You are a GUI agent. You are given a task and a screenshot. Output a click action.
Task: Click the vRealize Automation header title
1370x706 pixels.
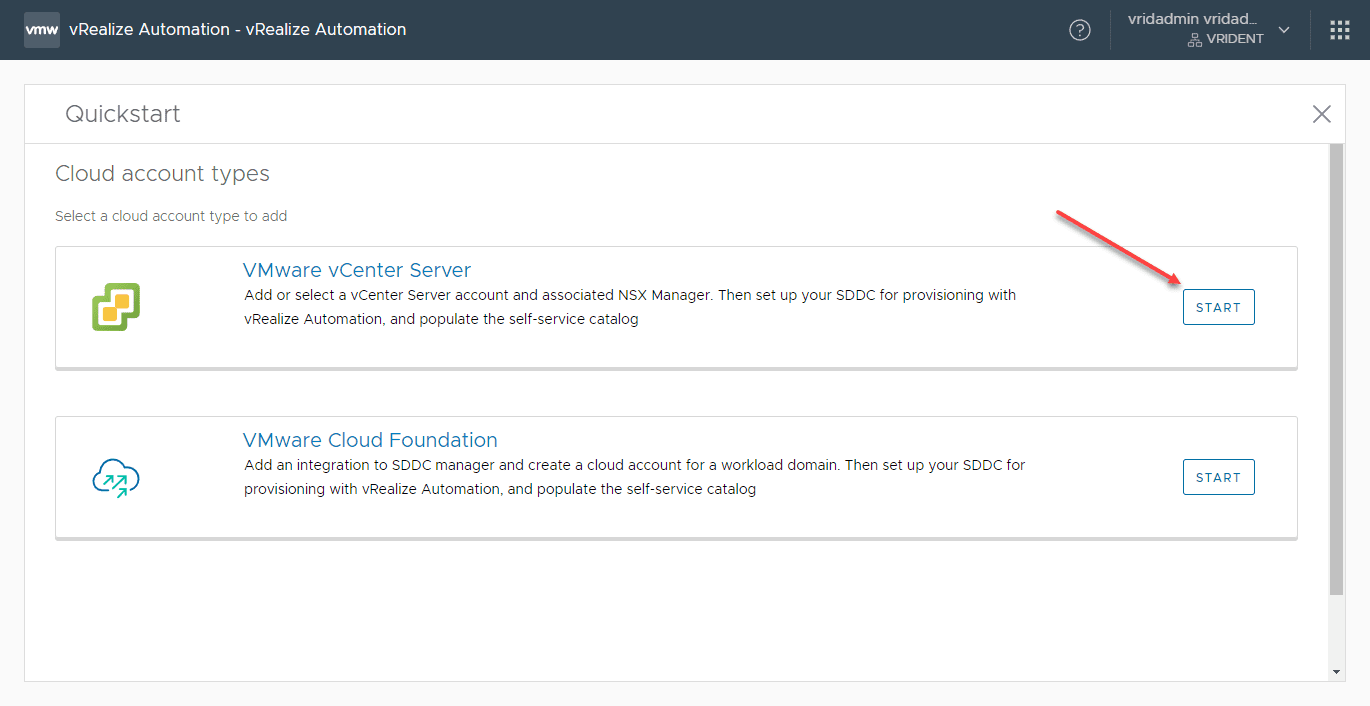point(237,30)
